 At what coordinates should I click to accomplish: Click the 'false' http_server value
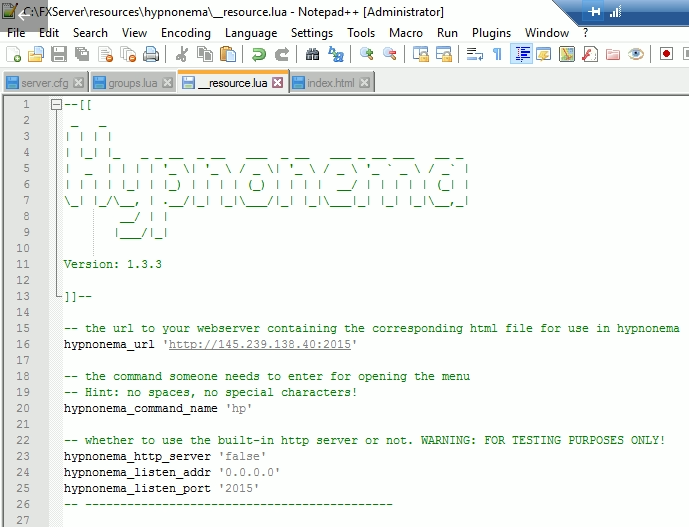pos(242,456)
